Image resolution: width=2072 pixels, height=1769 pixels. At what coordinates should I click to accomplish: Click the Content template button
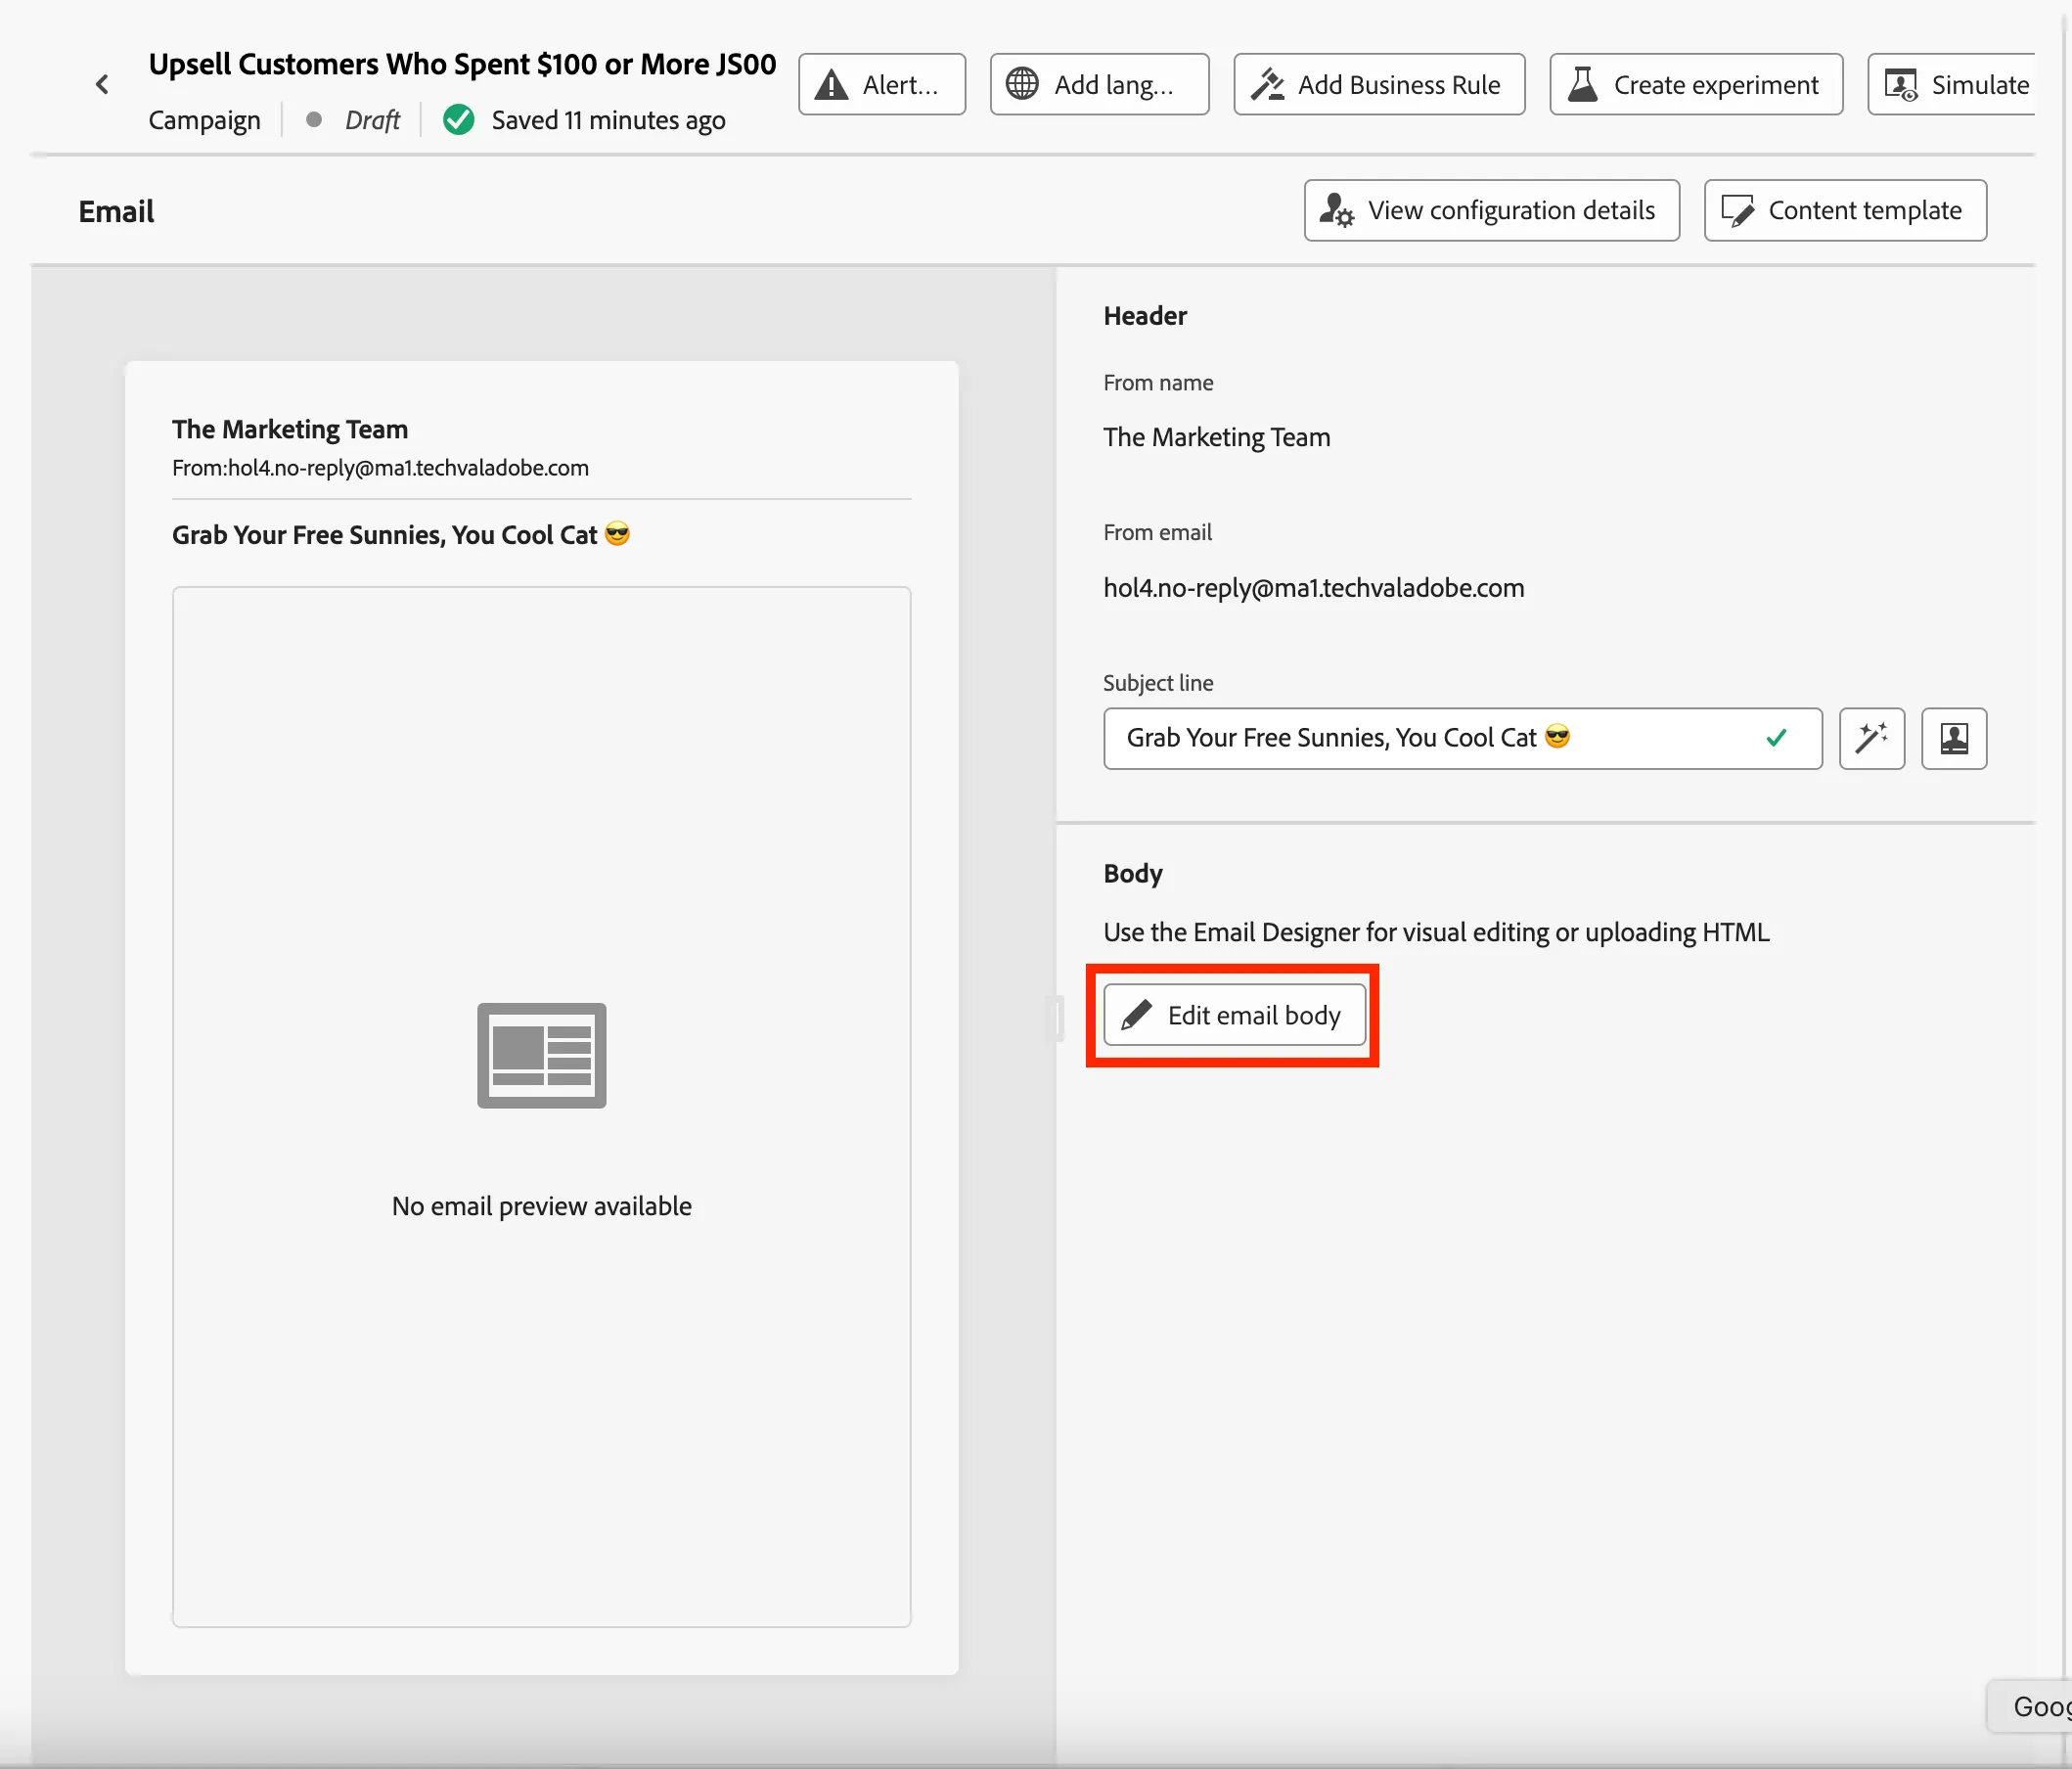coord(1845,210)
